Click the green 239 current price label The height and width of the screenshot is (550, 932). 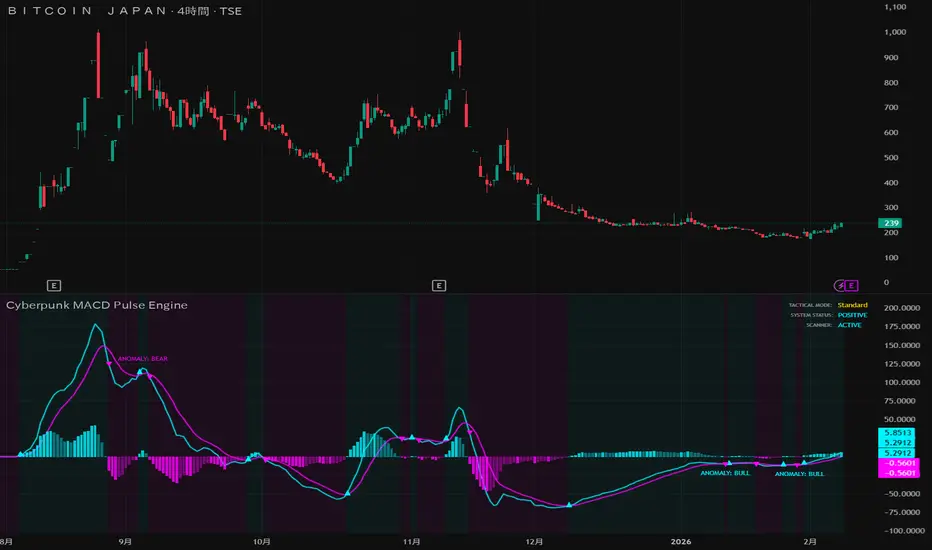click(x=890, y=223)
